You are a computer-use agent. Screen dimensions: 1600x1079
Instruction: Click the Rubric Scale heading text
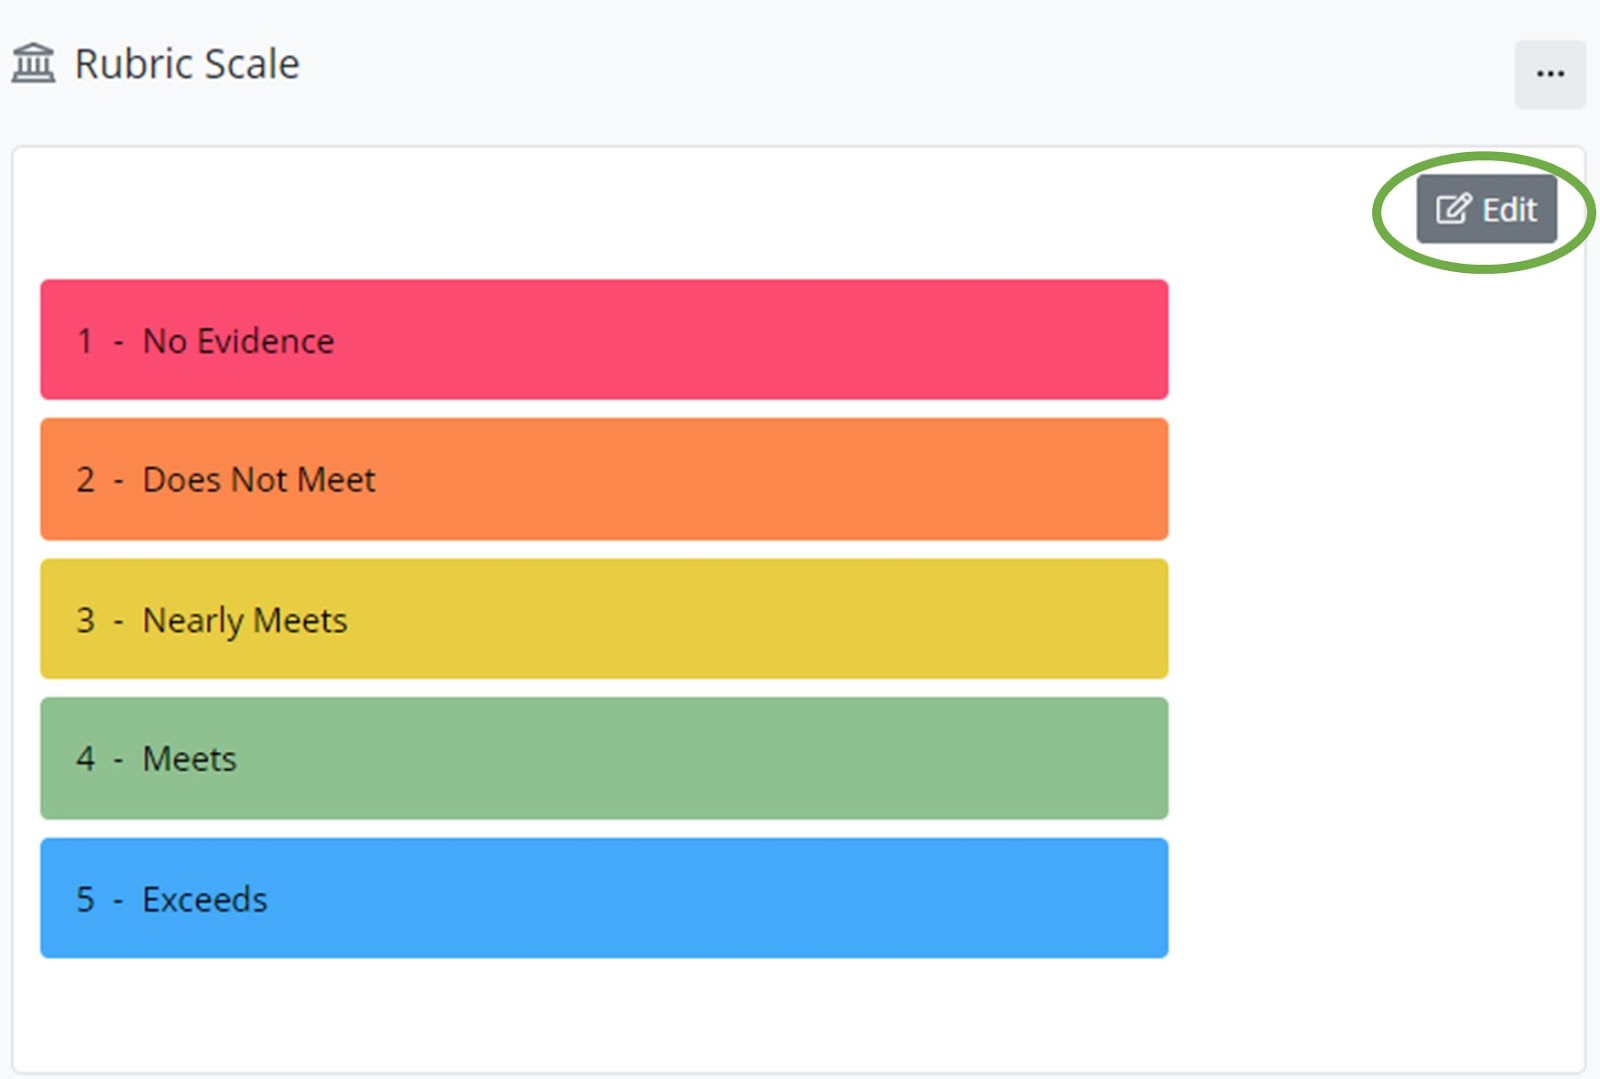pyautogui.click(x=187, y=64)
